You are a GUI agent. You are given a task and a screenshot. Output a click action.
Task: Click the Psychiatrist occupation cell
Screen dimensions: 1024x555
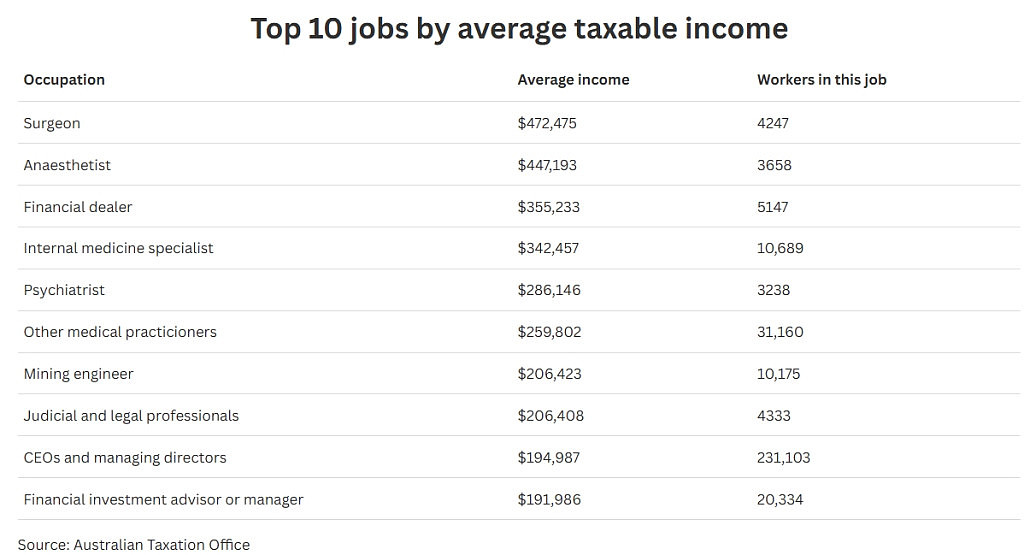64,290
